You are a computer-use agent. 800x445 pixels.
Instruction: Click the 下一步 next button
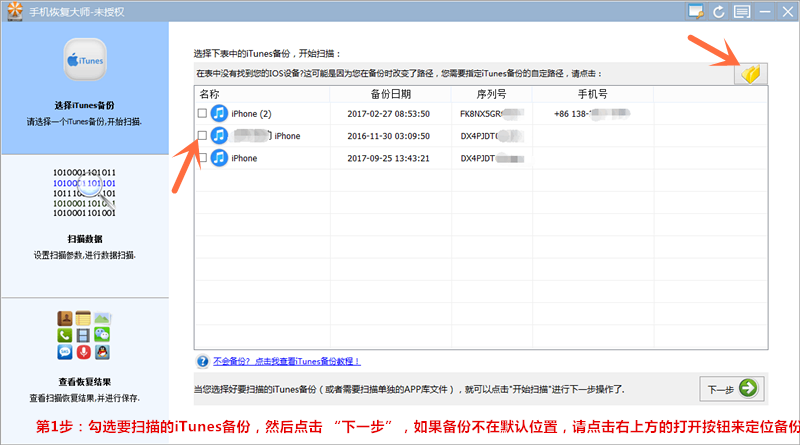point(732,389)
